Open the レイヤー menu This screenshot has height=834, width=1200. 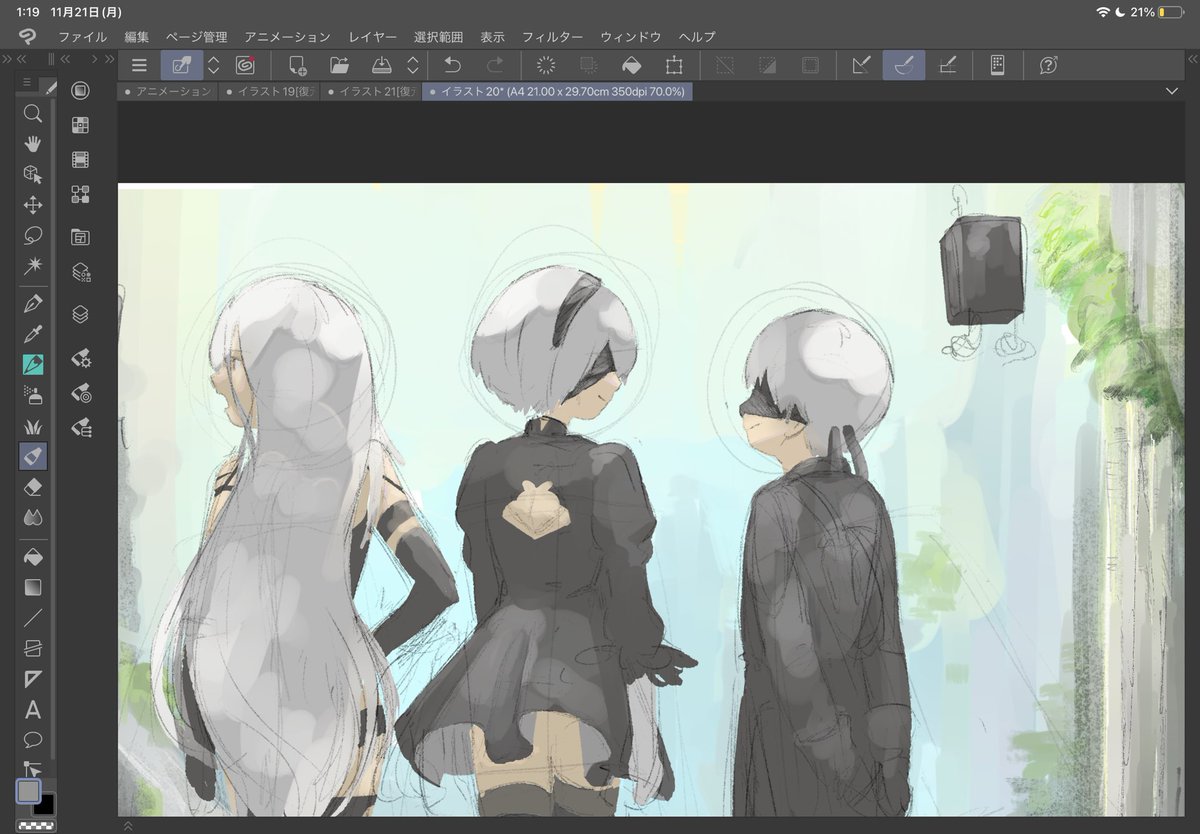pyautogui.click(x=372, y=37)
